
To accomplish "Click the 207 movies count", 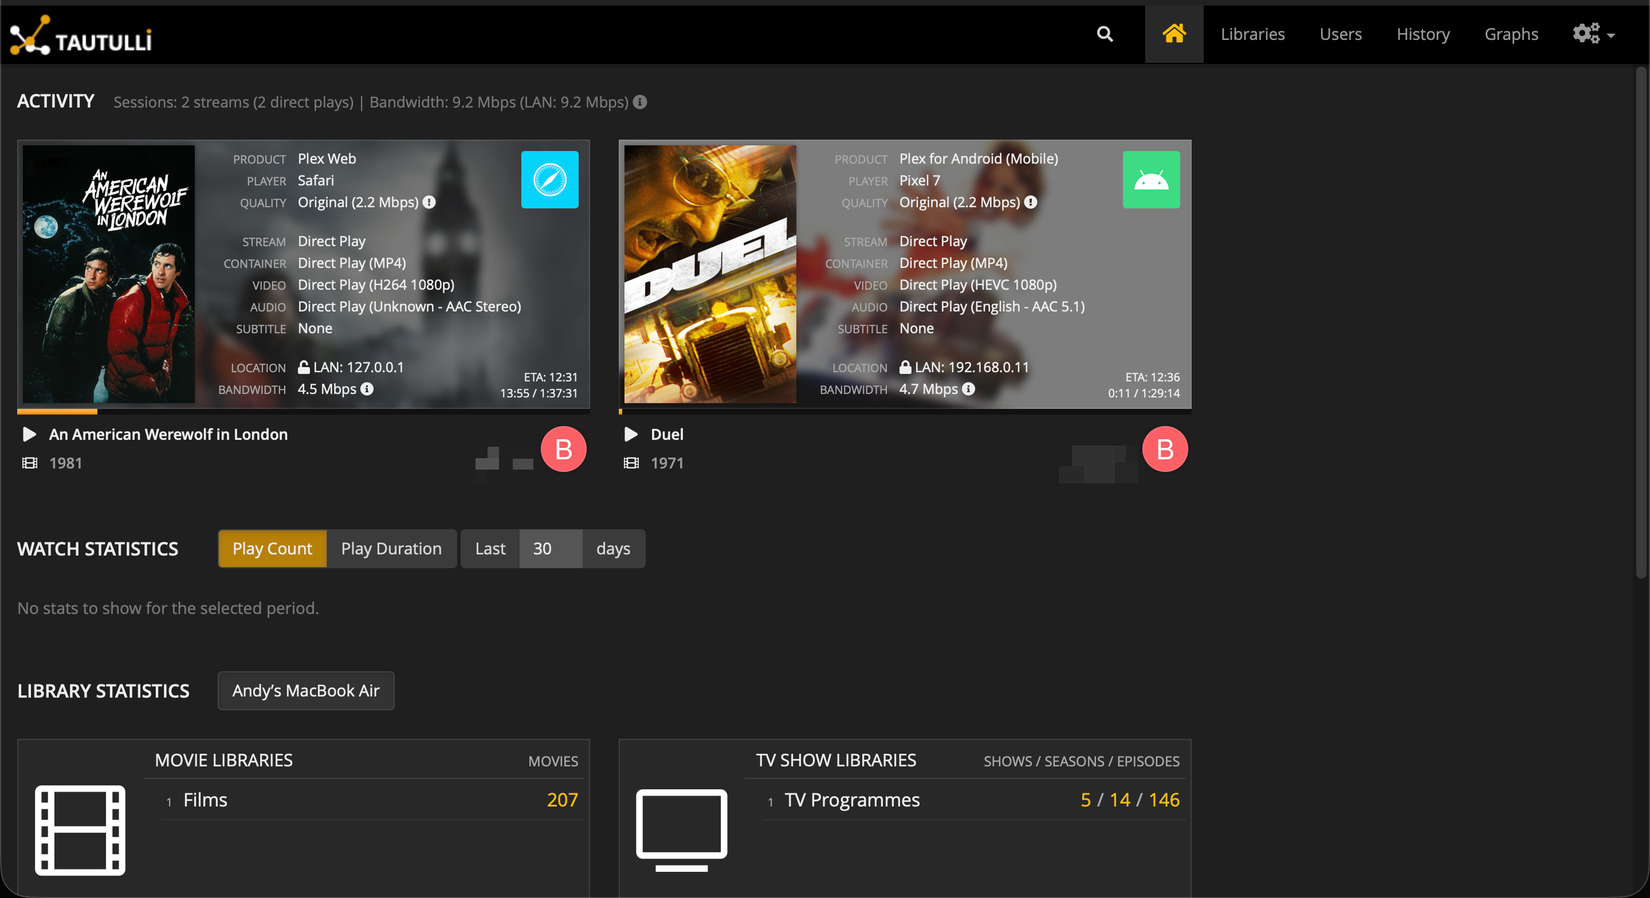I will (x=562, y=800).
